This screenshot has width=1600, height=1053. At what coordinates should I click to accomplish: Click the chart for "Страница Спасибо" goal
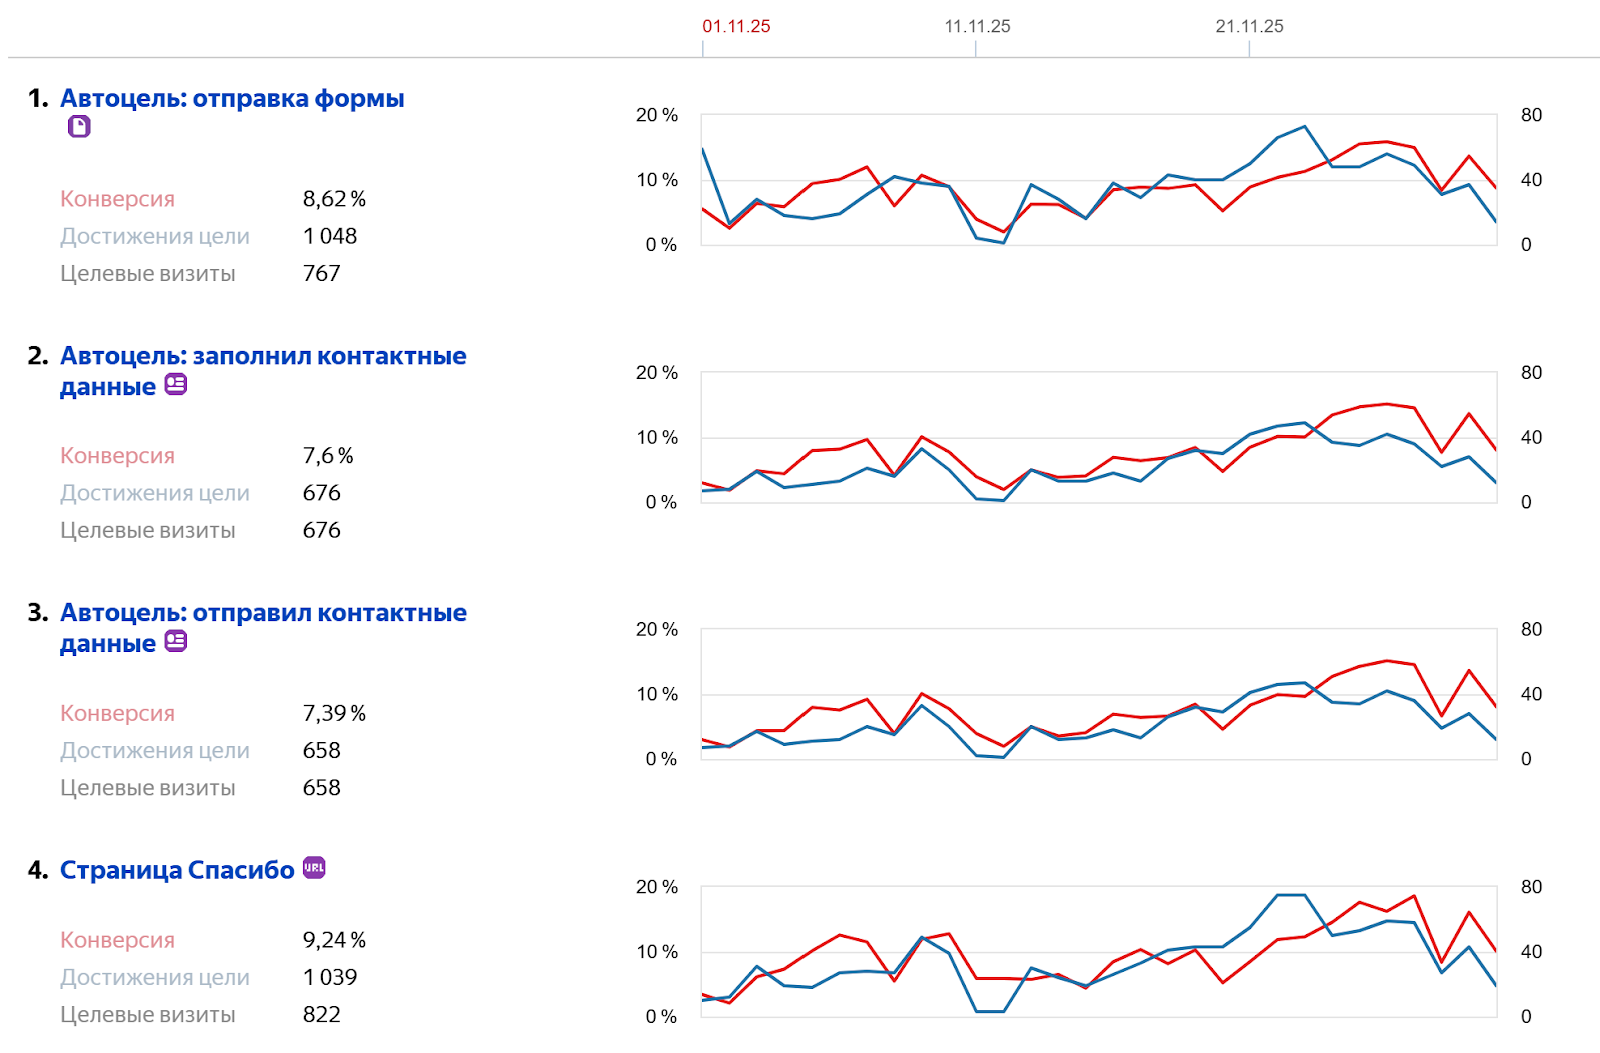tap(1098, 951)
